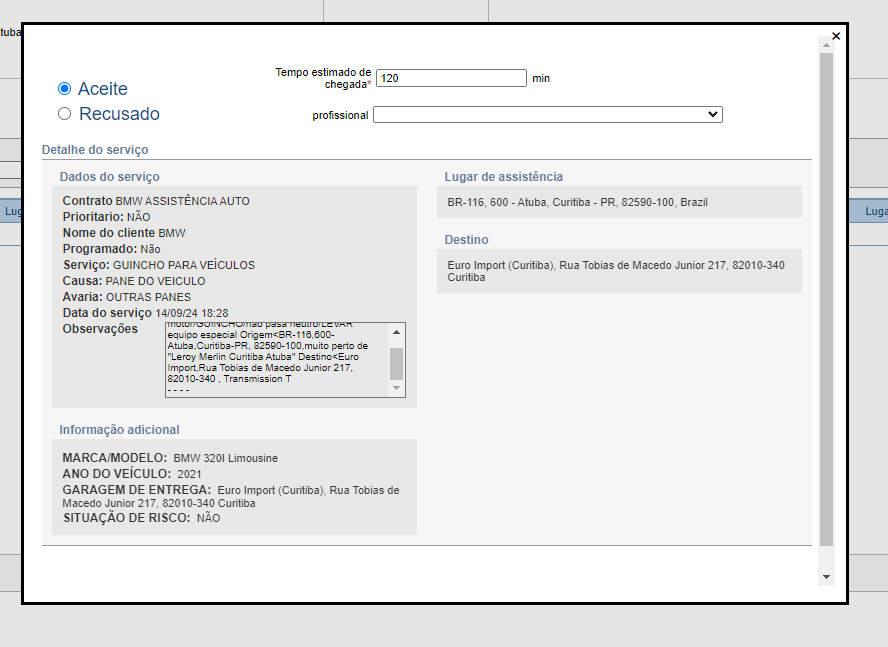The image size is (888, 647).
Task: Select the Aceite radio option
Action: (x=65, y=89)
